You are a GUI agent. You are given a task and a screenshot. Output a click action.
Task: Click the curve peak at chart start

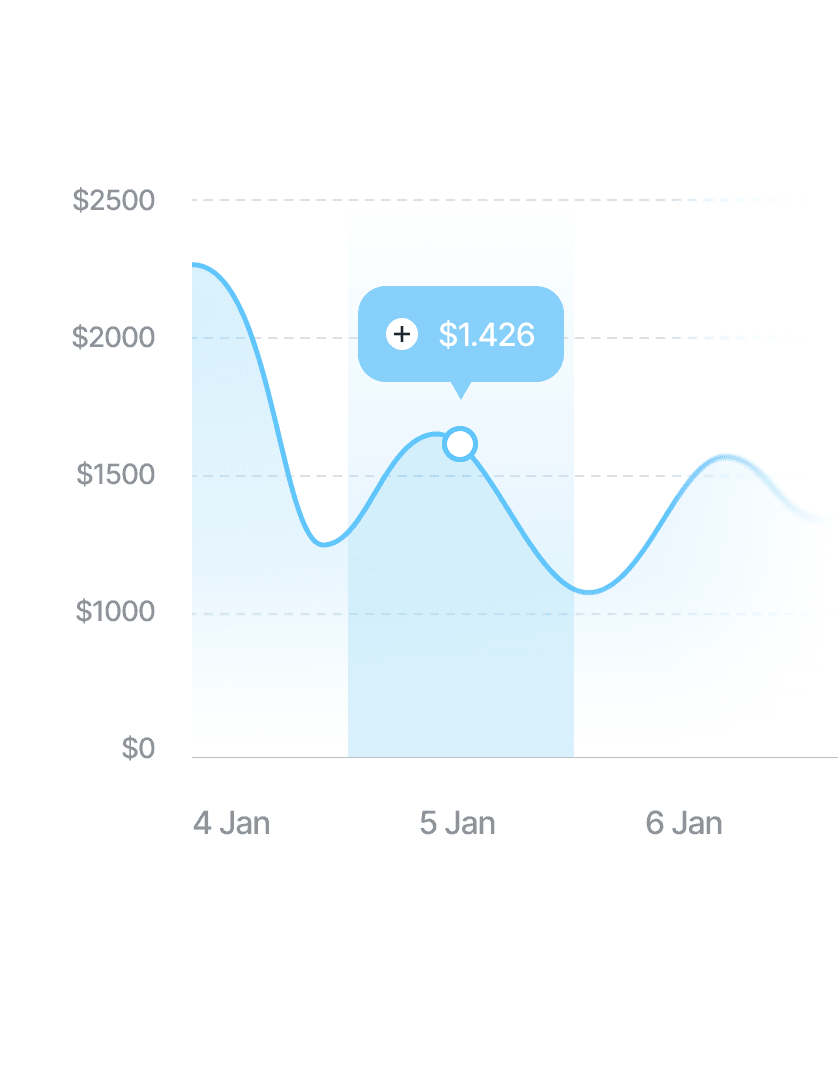pyautogui.click(x=196, y=265)
